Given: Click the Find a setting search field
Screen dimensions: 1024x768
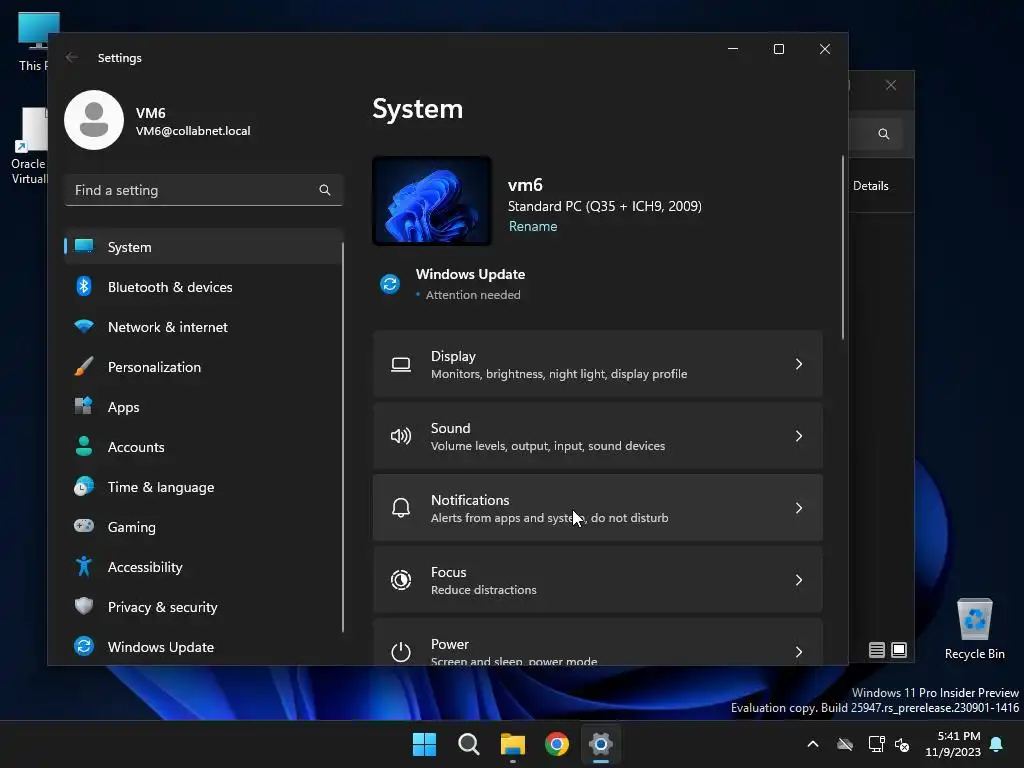Looking at the screenshot, I should click(x=203, y=190).
